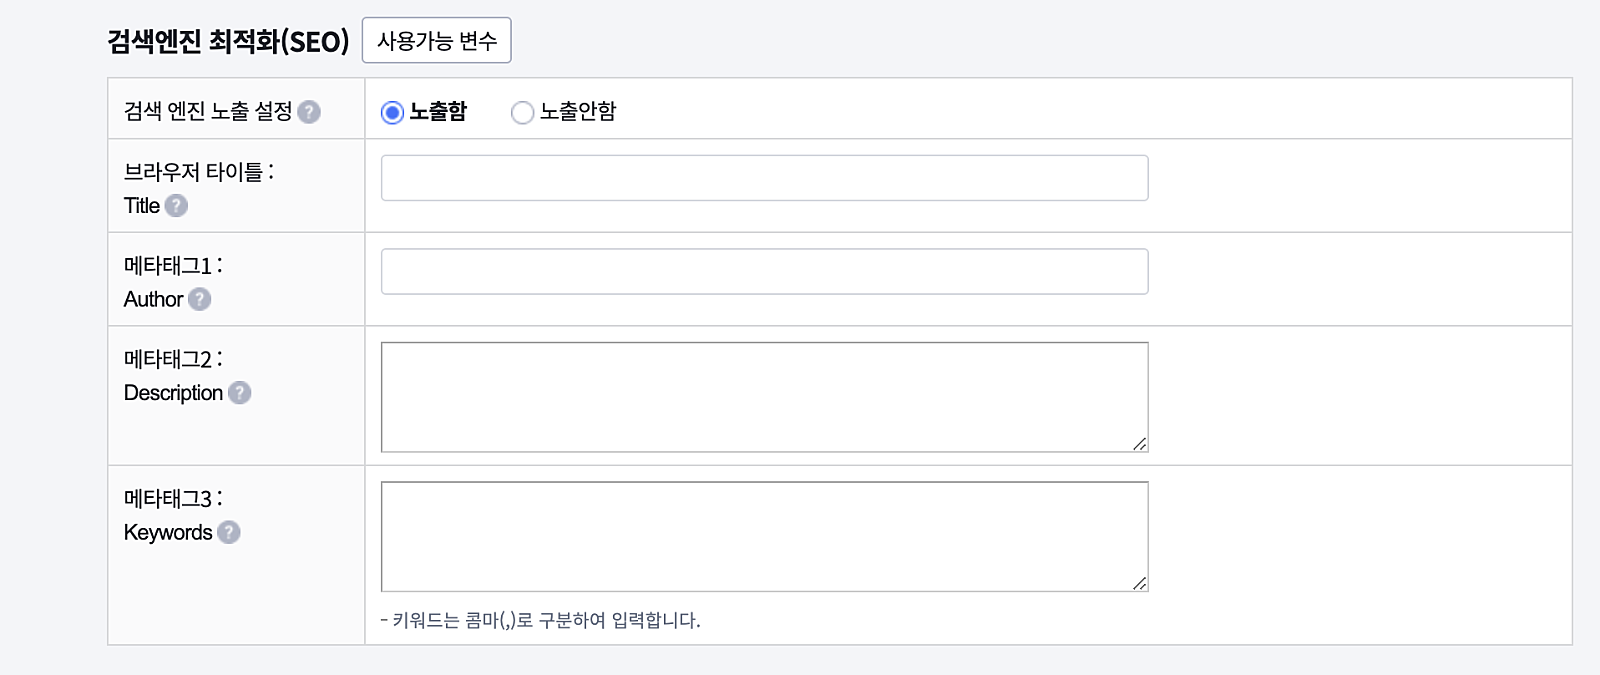Viewport: 1600px width, 675px height.
Task: Click question mark icon beside Description
Action: pyautogui.click(x=240, y=393)
